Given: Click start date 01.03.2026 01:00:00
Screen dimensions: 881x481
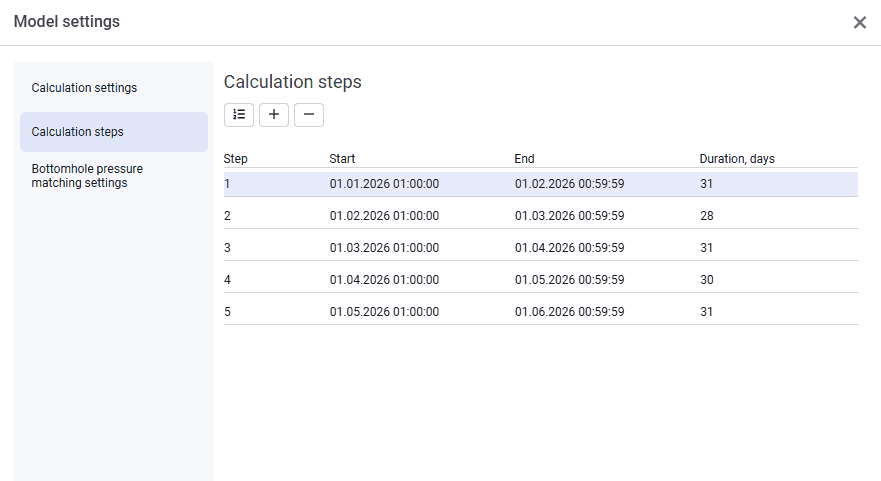Looking at the screenshot, I should point(384,248).
